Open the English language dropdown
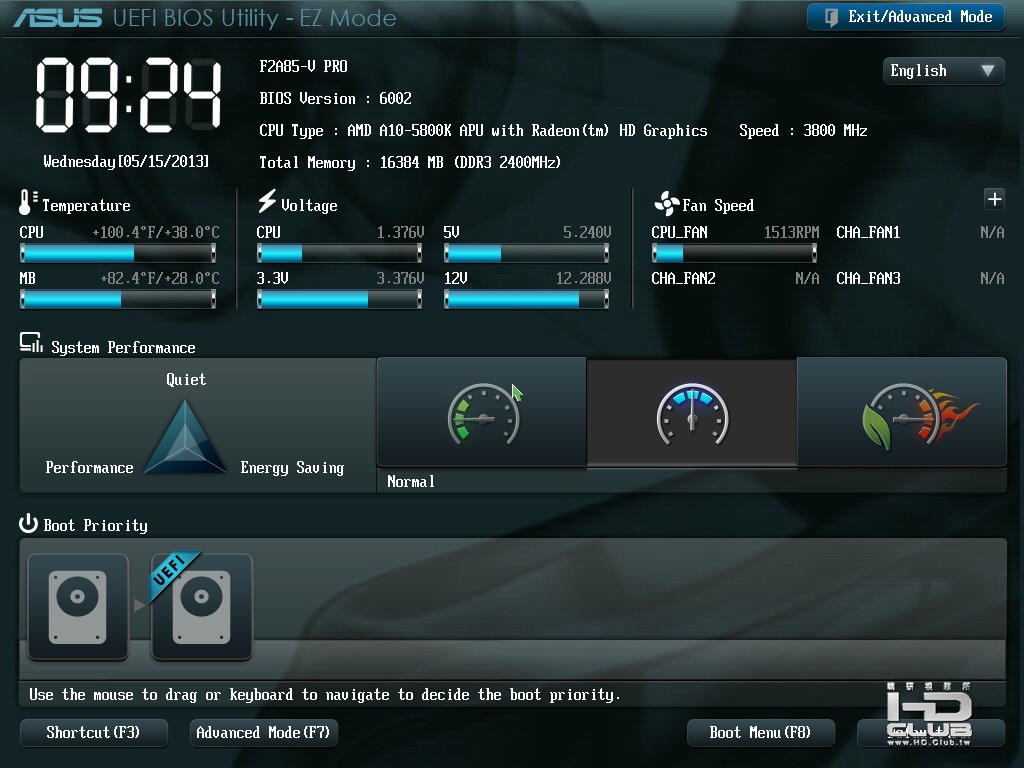 point(943,71)
